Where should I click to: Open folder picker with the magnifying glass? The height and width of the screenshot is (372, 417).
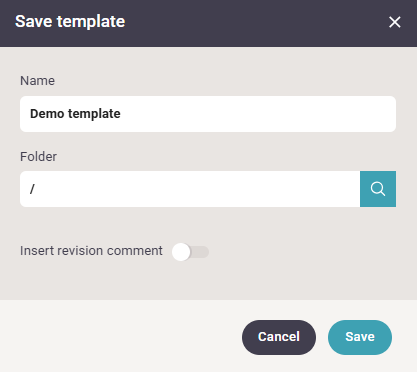tap(378, 189)
